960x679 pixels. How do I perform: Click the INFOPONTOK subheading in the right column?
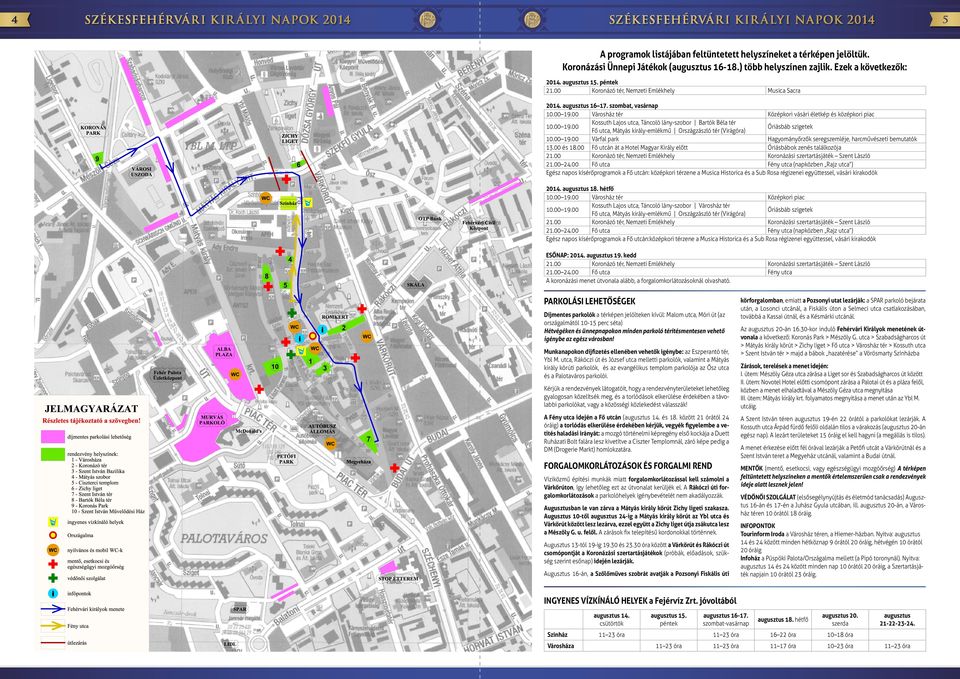758,525
